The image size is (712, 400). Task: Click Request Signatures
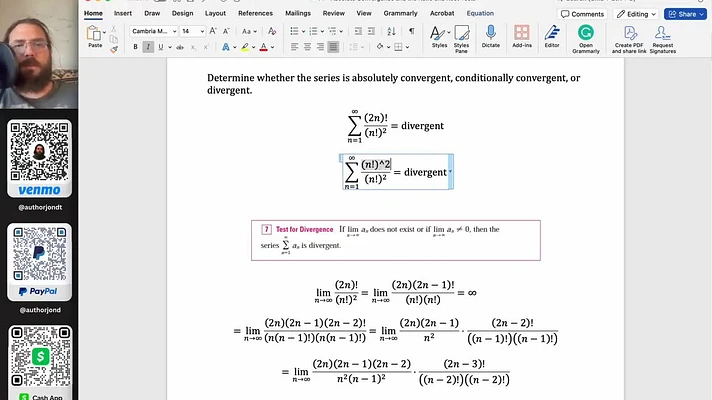click(663, 39)
